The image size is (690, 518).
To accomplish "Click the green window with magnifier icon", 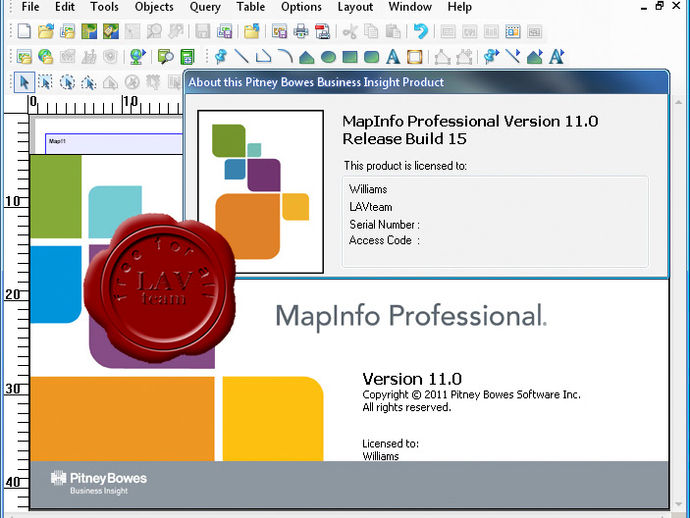I will pyautogui.click(x=165, y=57).
